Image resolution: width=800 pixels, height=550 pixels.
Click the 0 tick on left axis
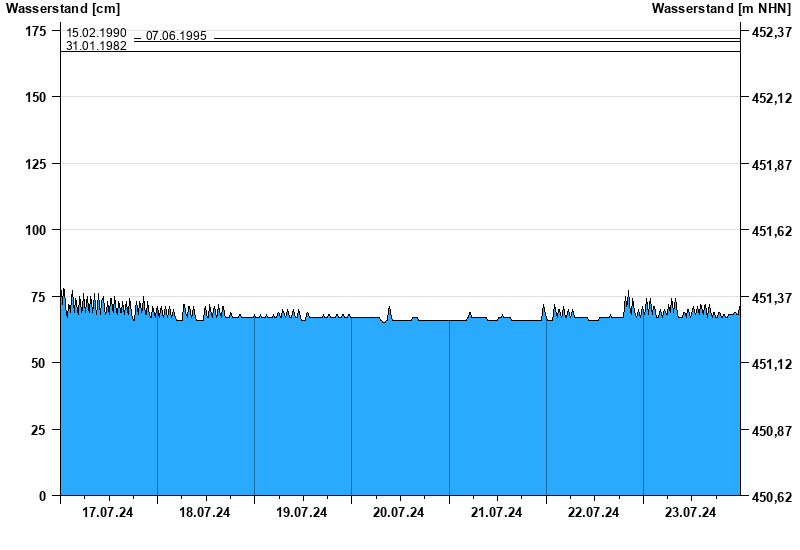click(x=42, y=496)
